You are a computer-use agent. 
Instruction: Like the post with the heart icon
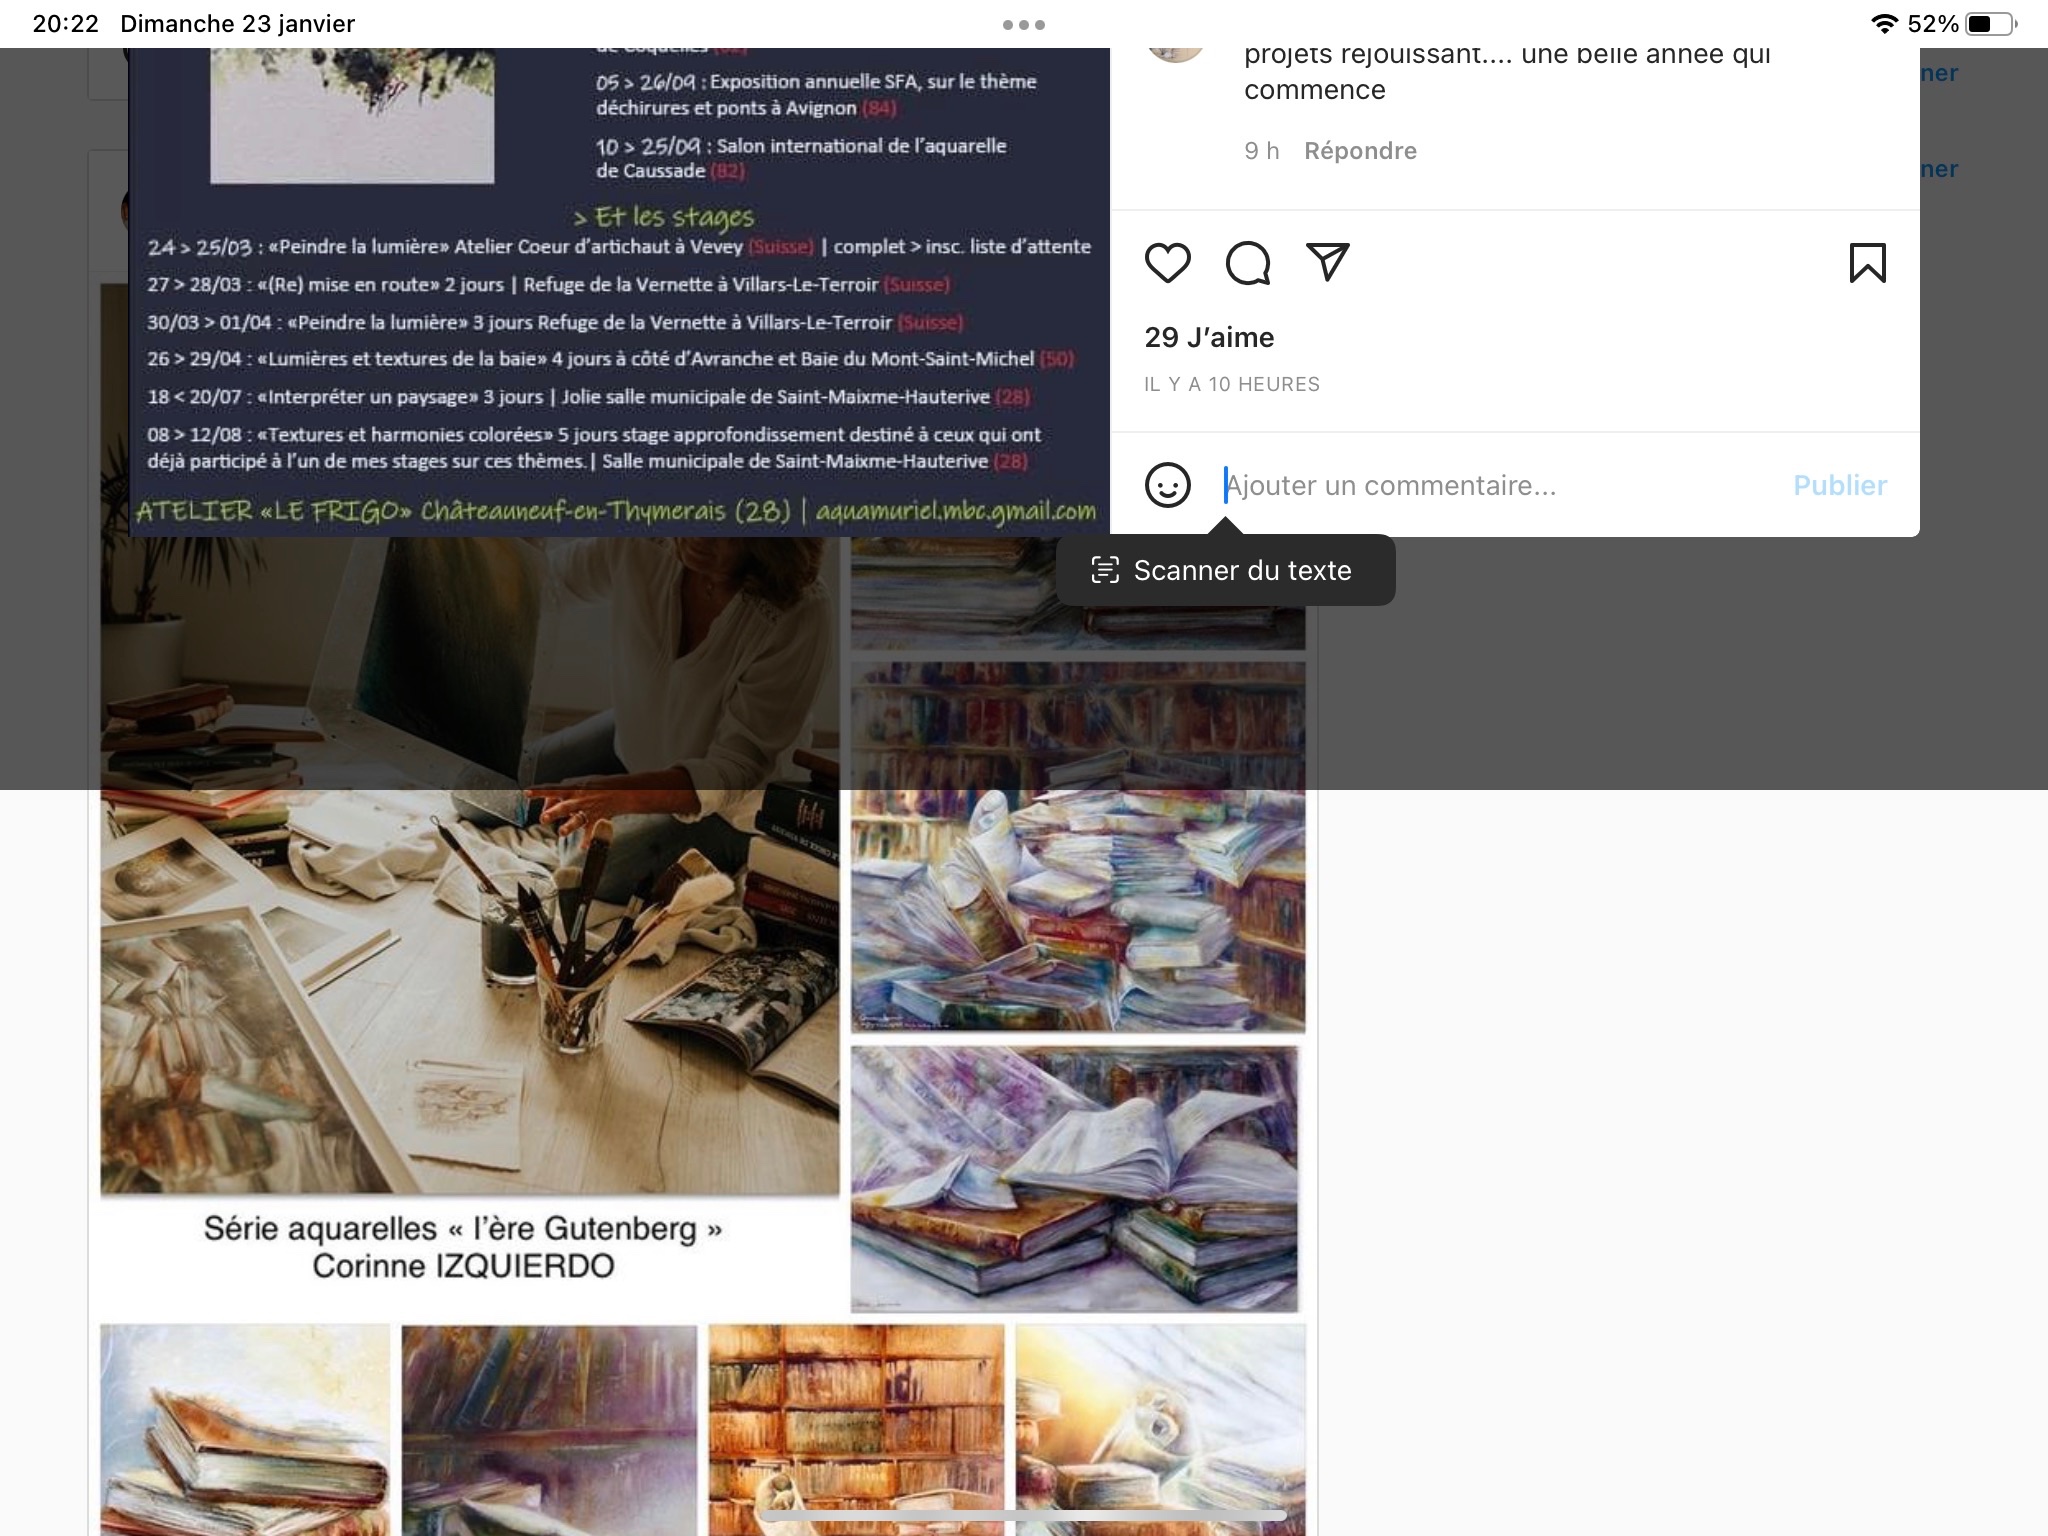click(1167, 263)
